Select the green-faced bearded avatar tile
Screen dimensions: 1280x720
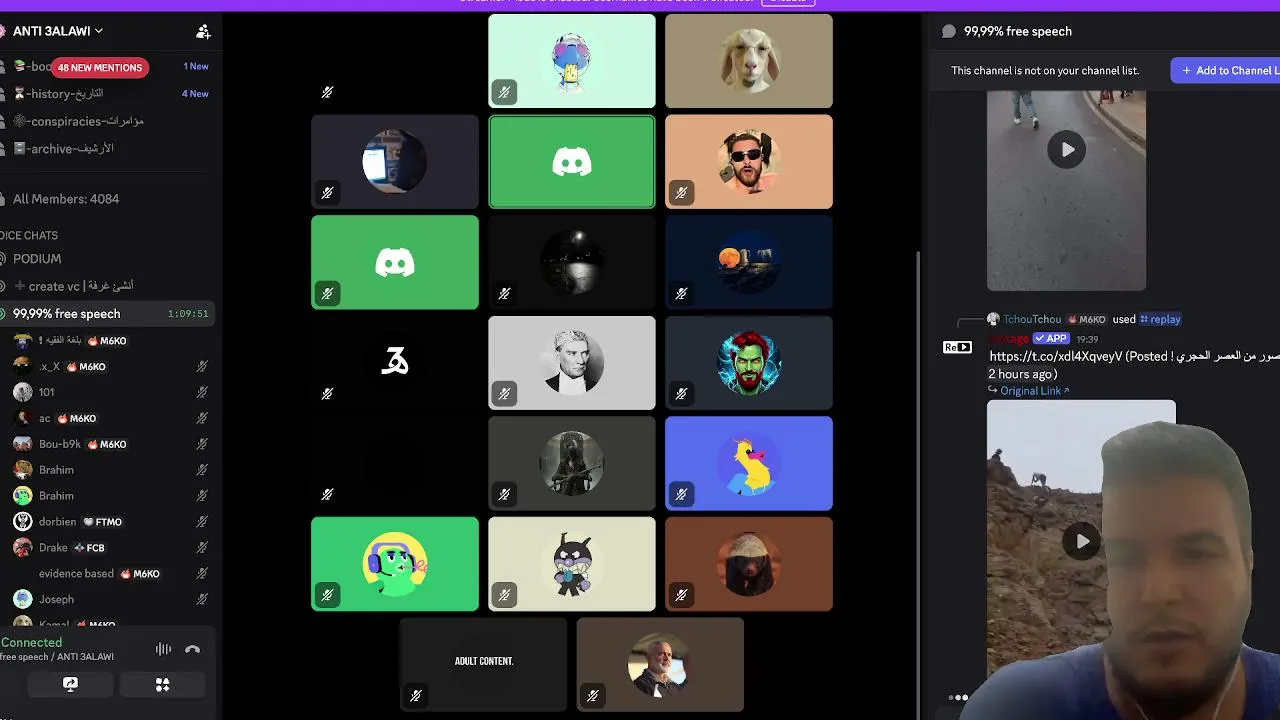749,363
